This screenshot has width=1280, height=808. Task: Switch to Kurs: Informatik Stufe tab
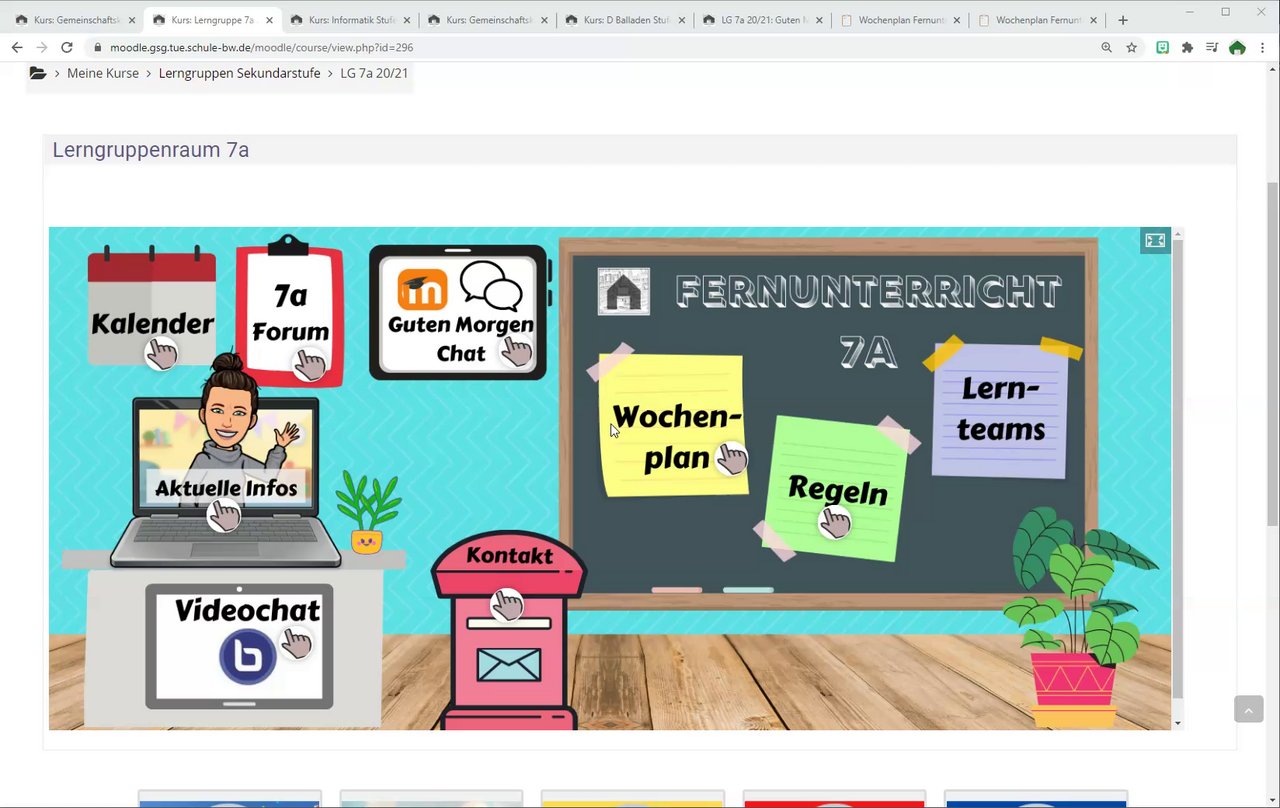350,20
